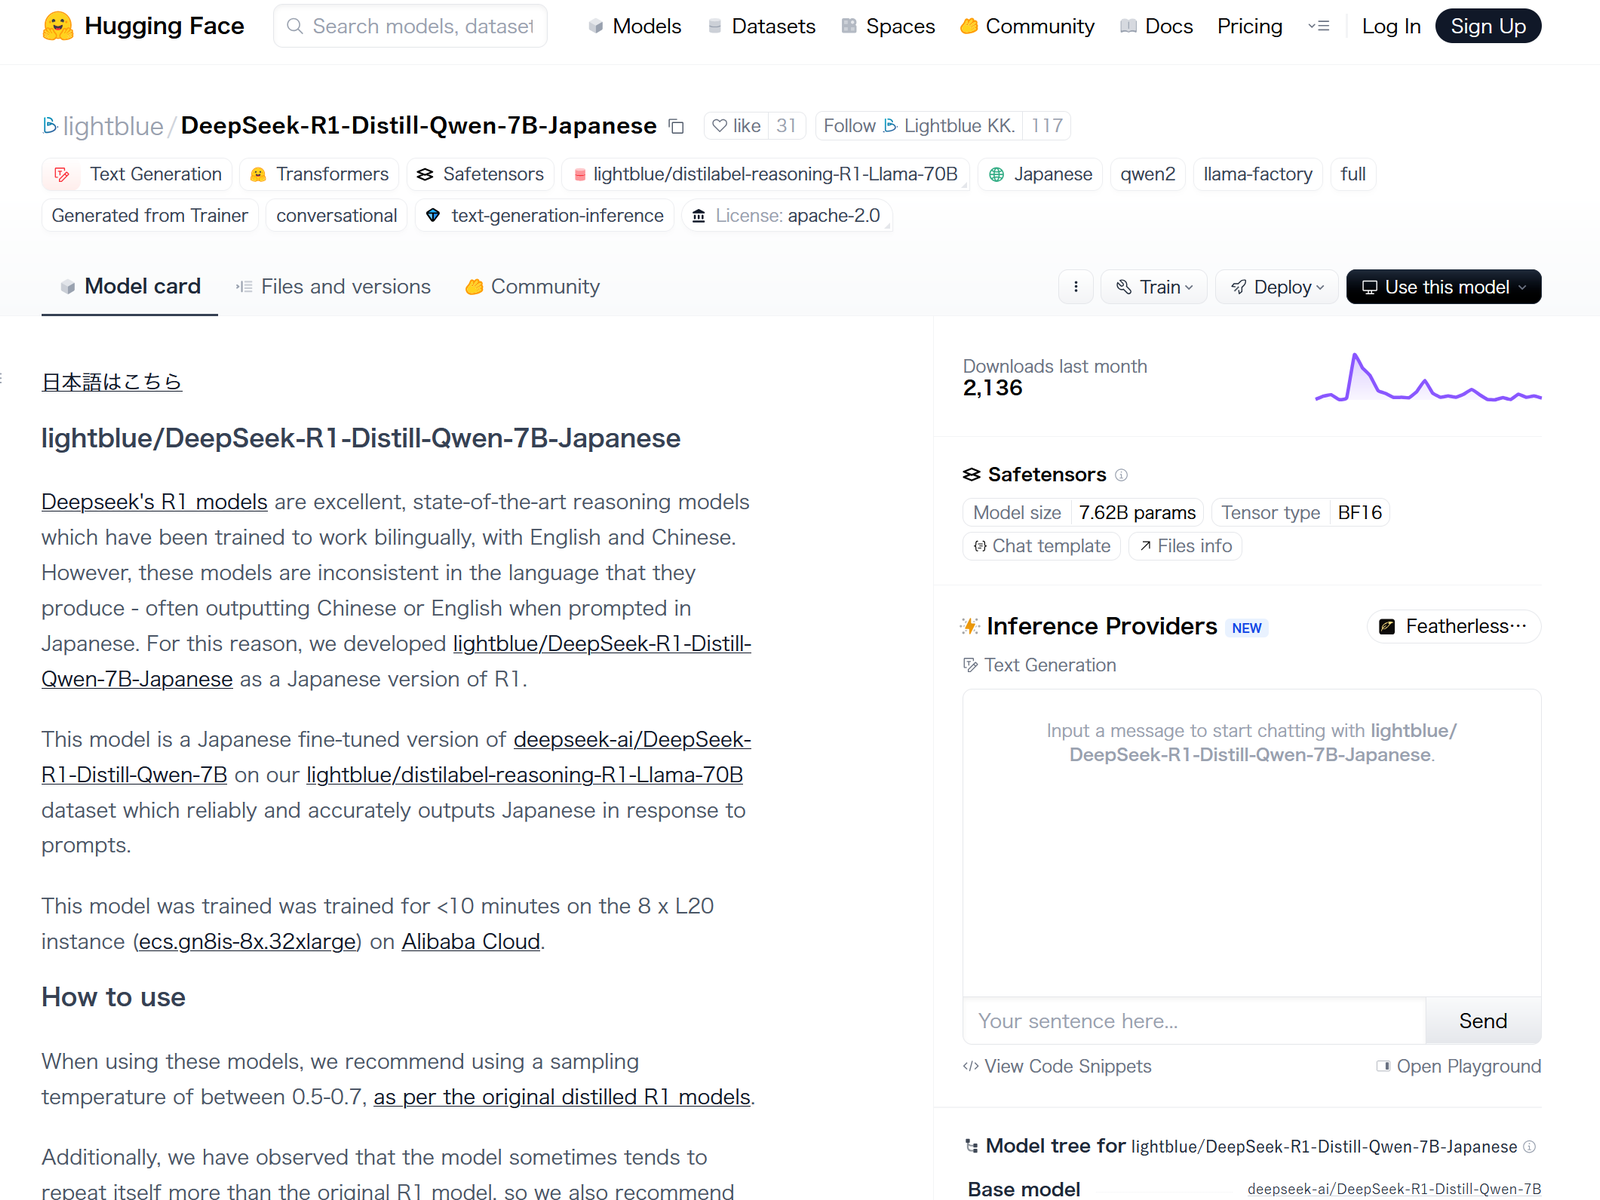This screenshot has width=1600, height=1200.
Task: Open Playground link
Action: (1459, 1067)
